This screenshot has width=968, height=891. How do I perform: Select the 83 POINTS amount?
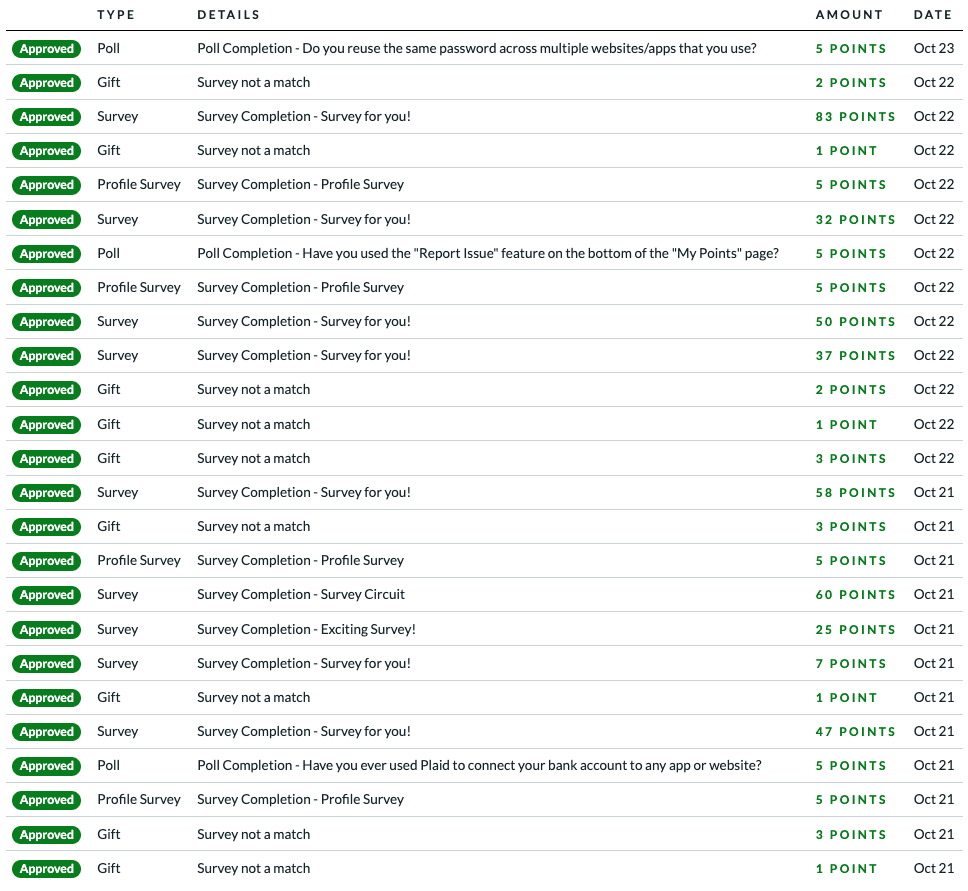(x=855, y=117)
